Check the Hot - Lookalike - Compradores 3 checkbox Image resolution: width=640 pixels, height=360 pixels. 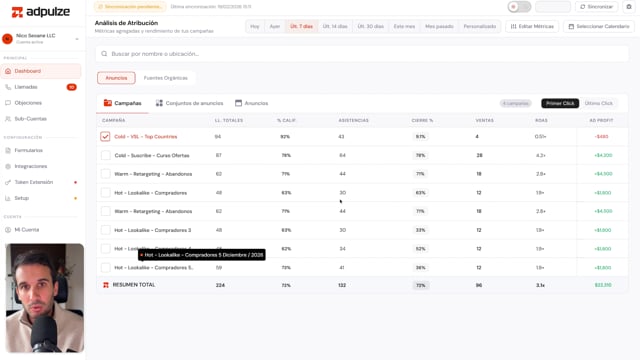tap(105, 230)
